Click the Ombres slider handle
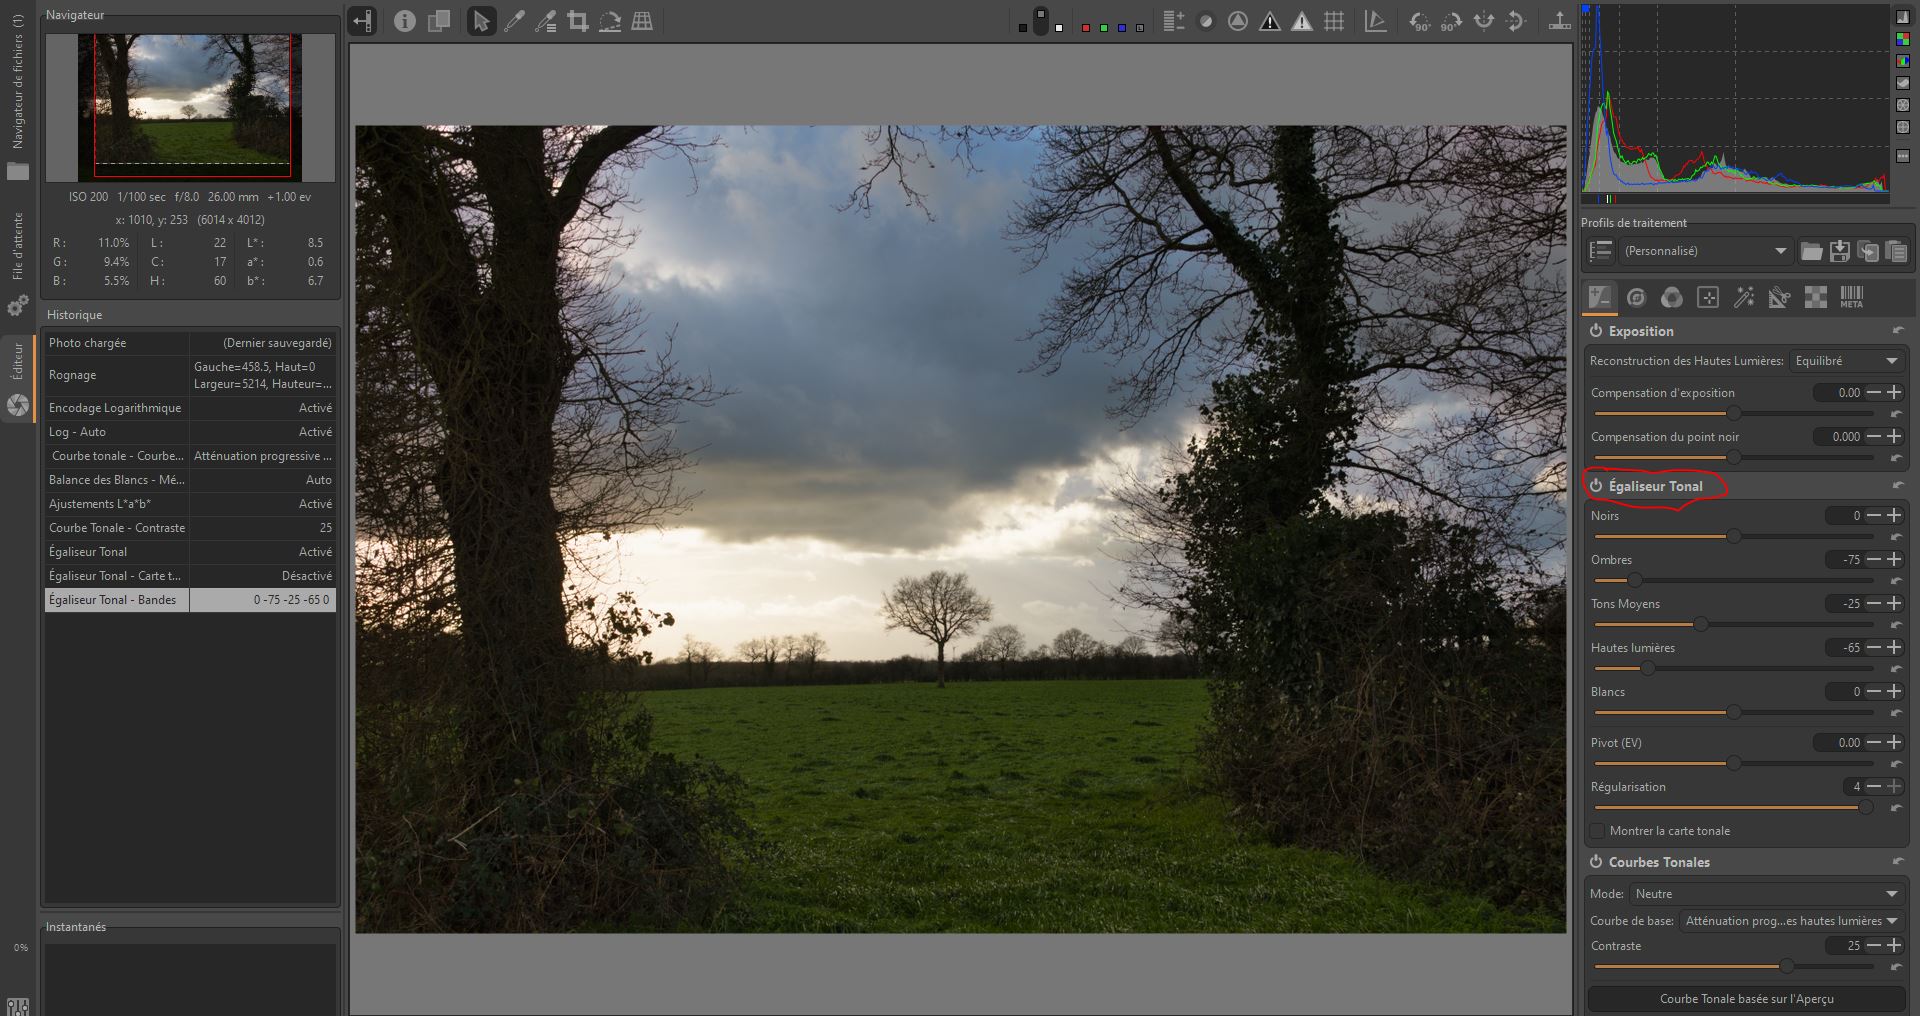This screenshot has height=1016, width=1920. coord(1634,580)
